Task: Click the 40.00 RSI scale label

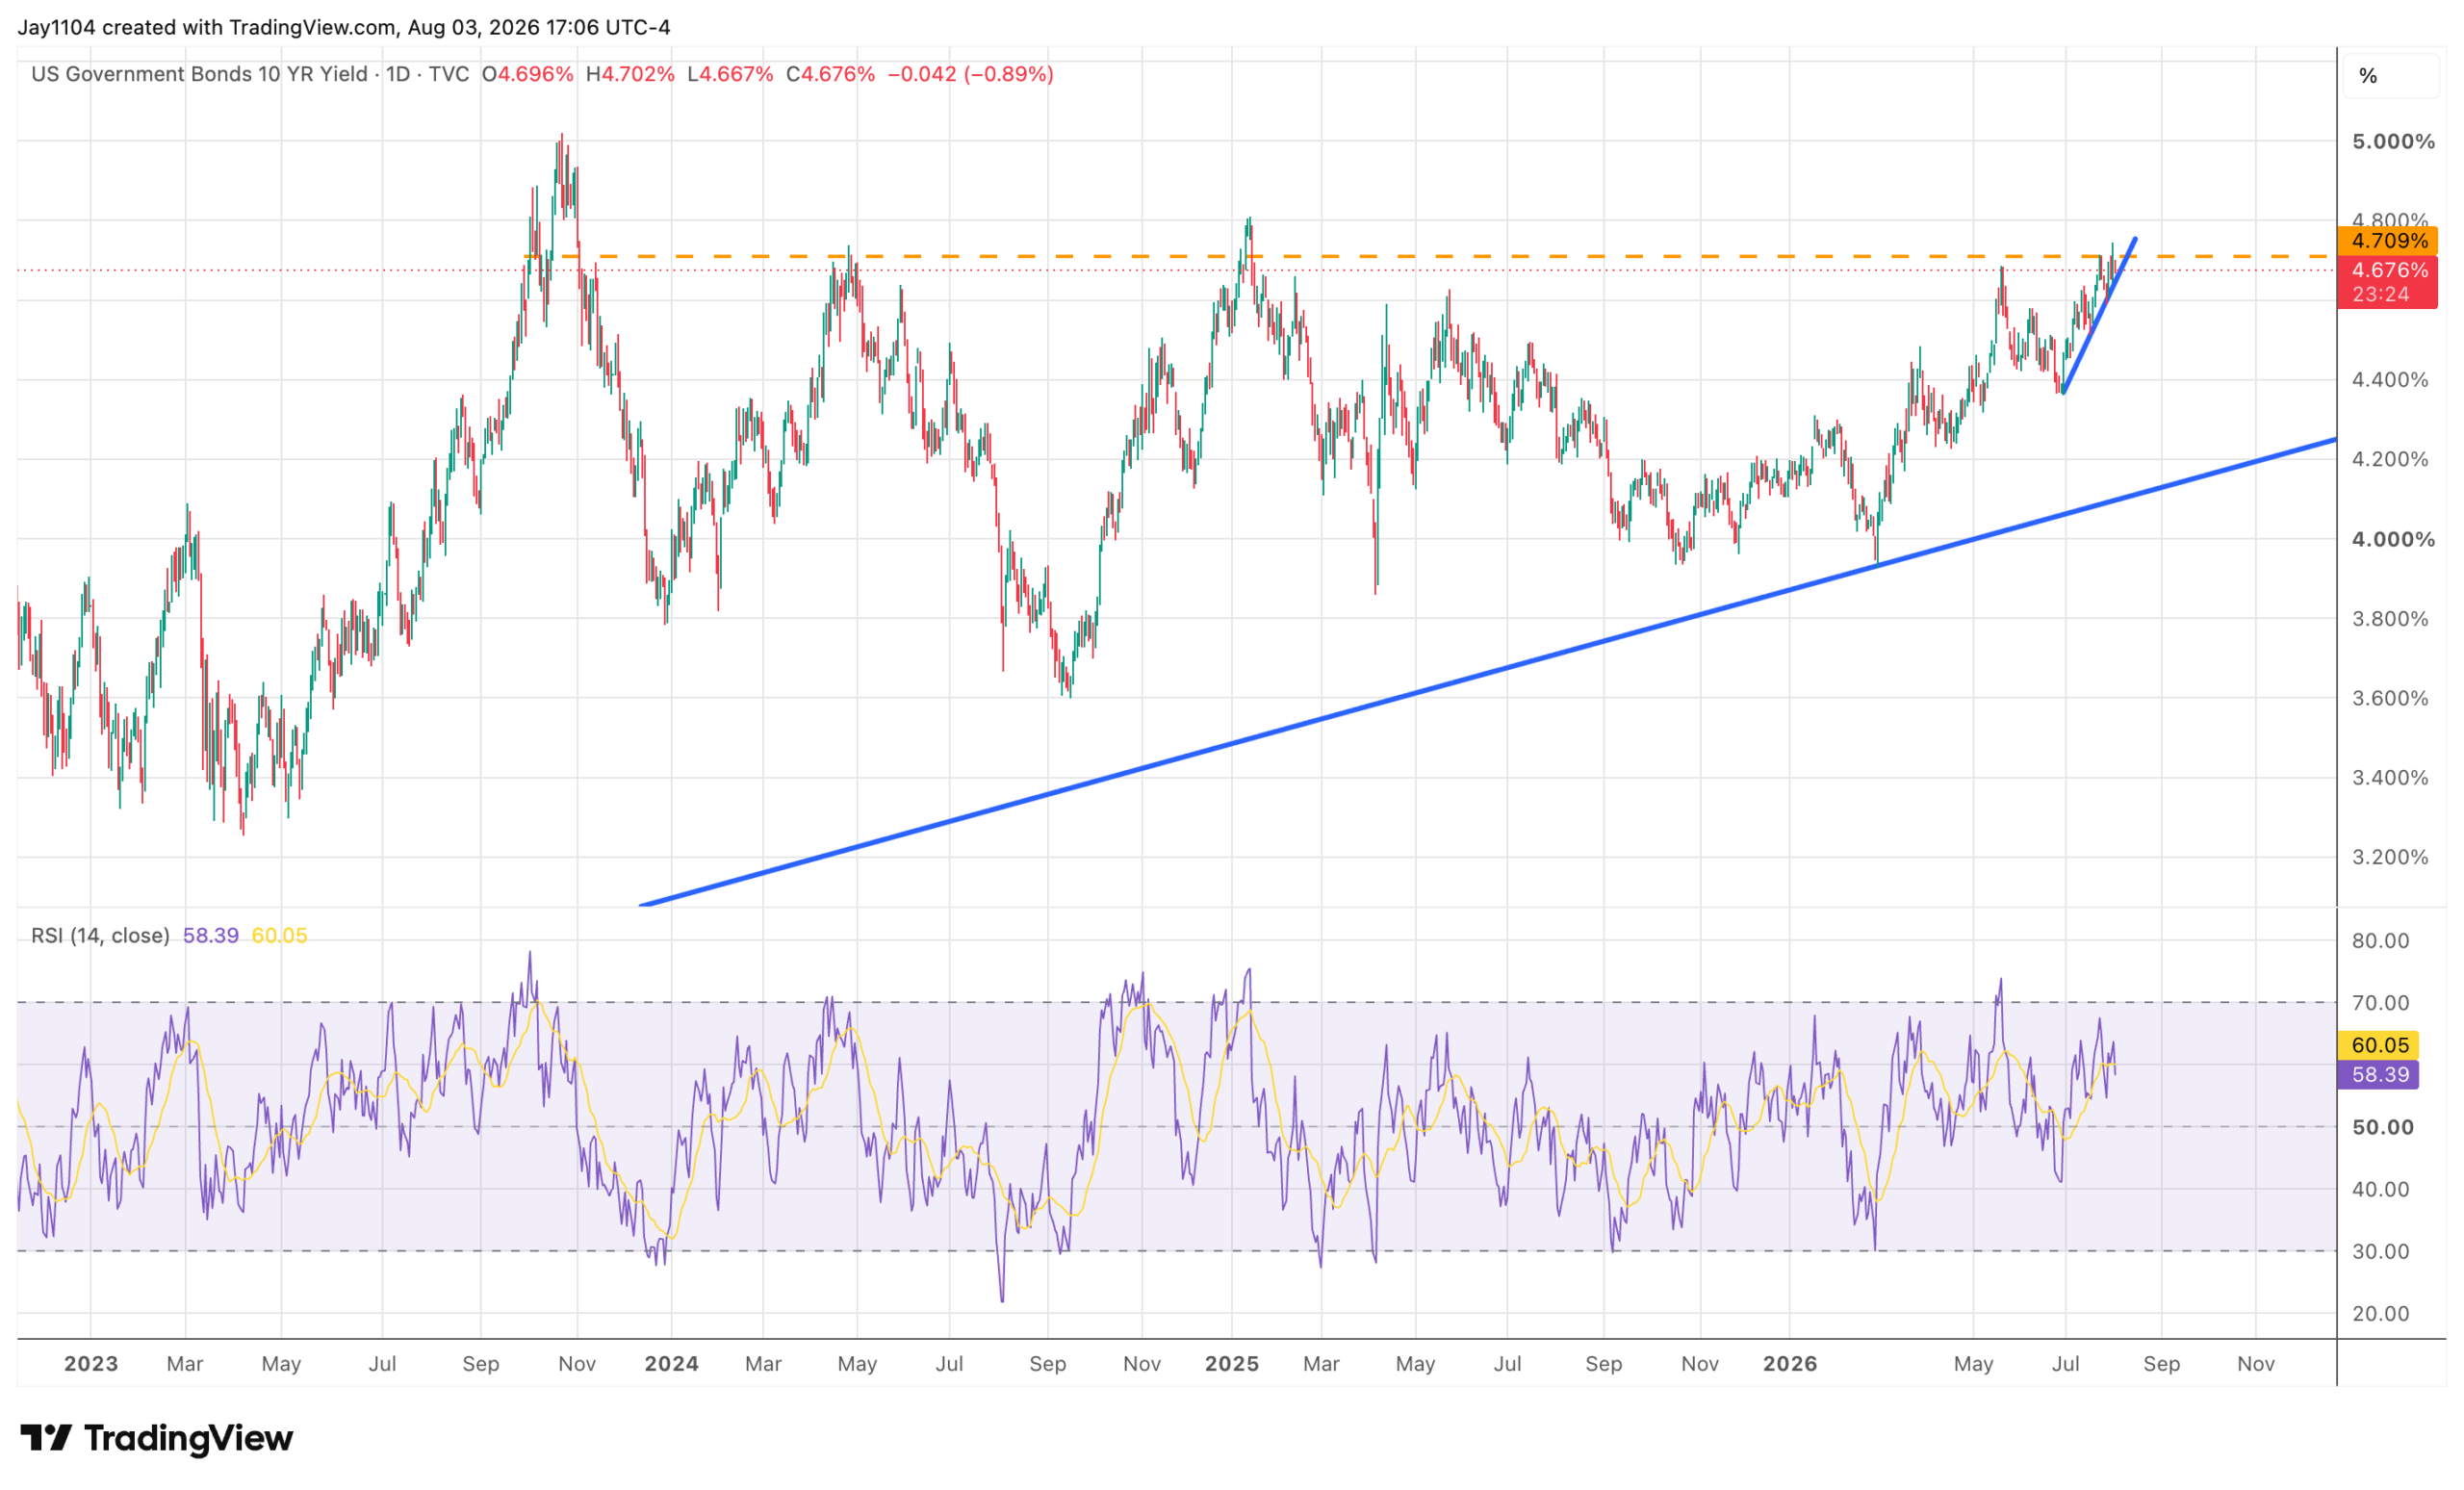Action: [x=2381, y=1189]
